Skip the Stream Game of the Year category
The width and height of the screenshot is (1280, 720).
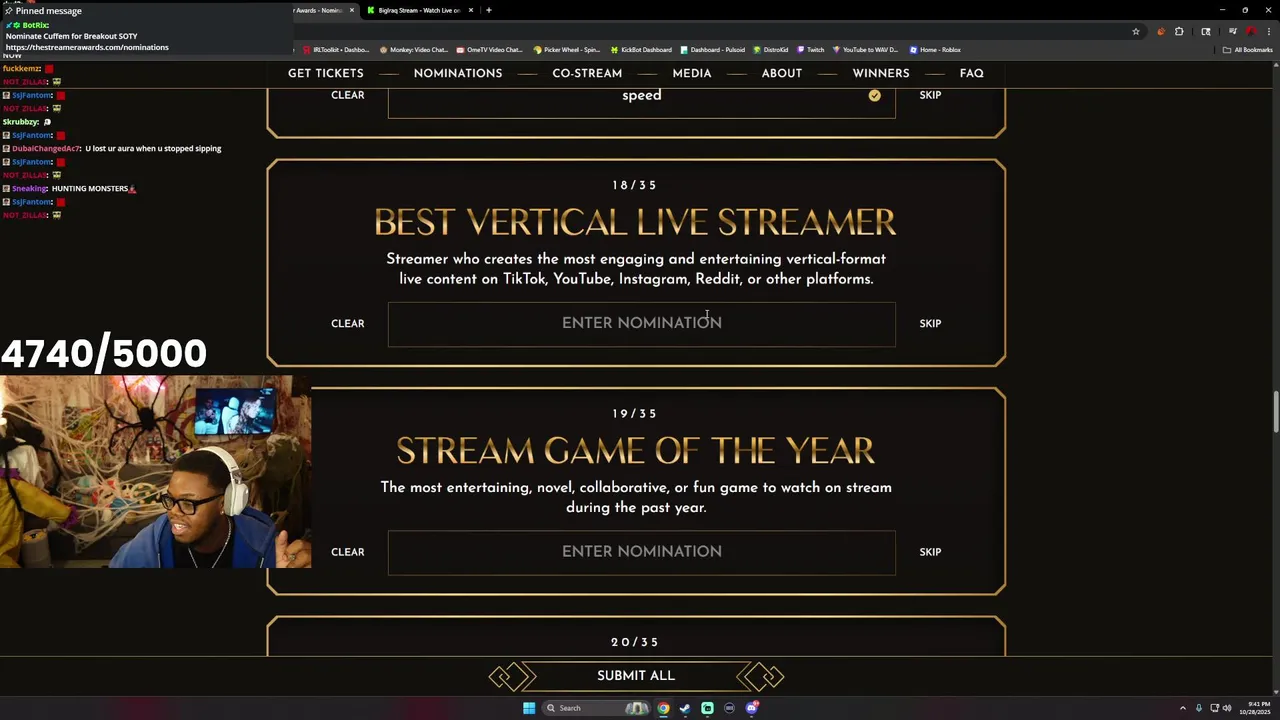point(930,552)
